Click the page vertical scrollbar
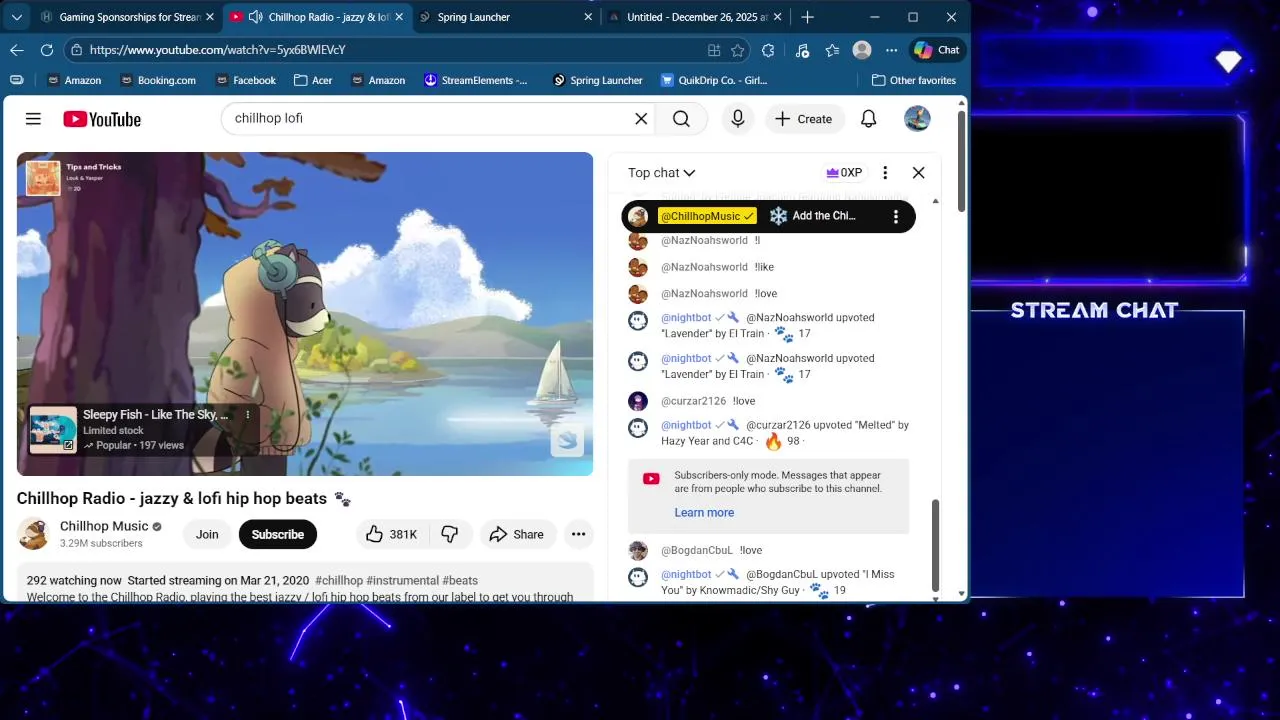The image size is (1280, 720). click(x=962, y=160)
